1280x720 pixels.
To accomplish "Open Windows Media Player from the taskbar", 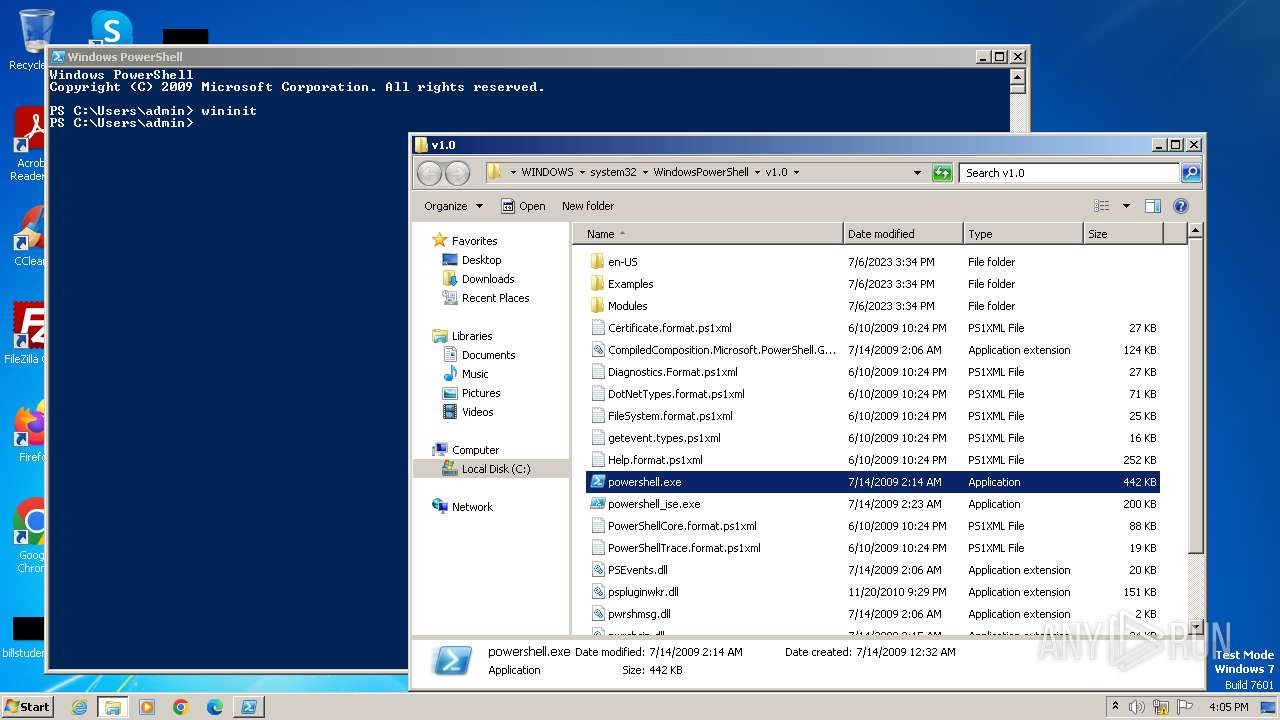I will coord(147,707).
